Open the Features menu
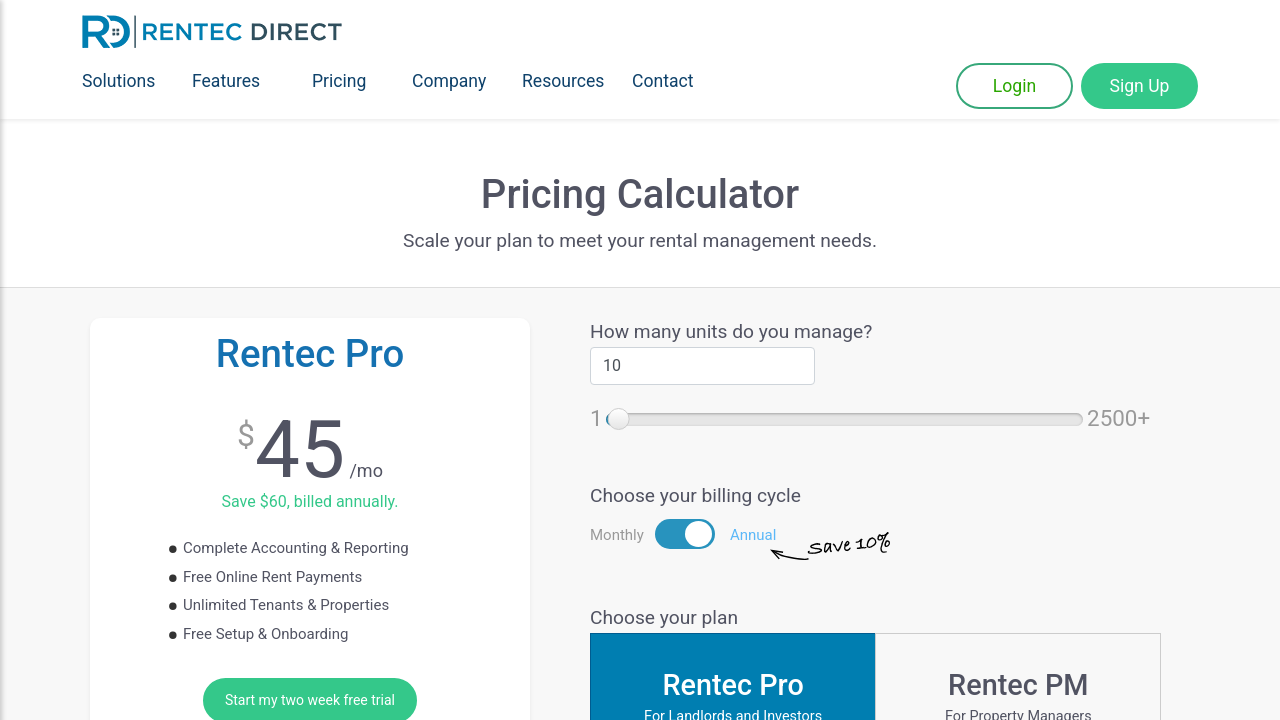1280x720 pixels. click(226, 81)
